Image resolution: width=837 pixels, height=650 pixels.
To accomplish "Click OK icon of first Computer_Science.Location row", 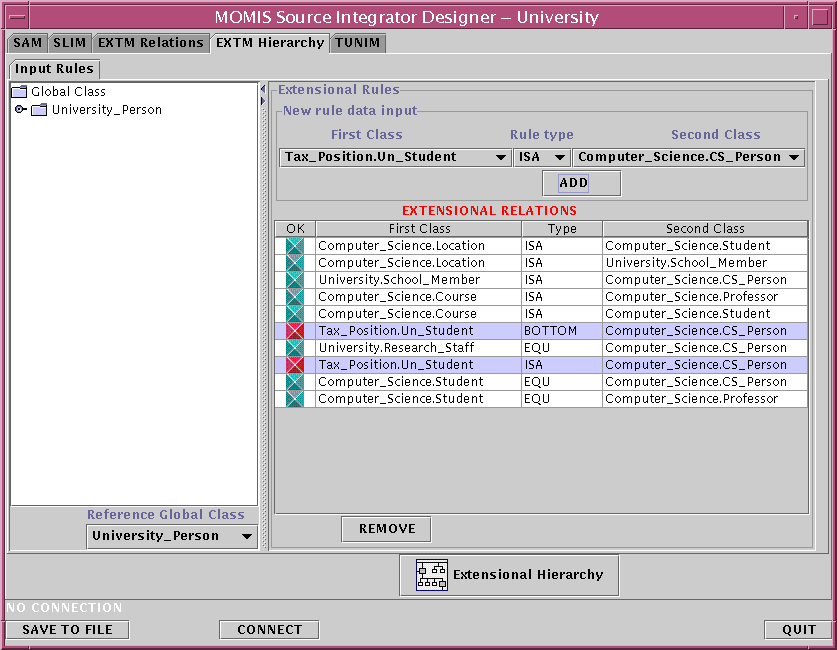I will coord(295,246).
